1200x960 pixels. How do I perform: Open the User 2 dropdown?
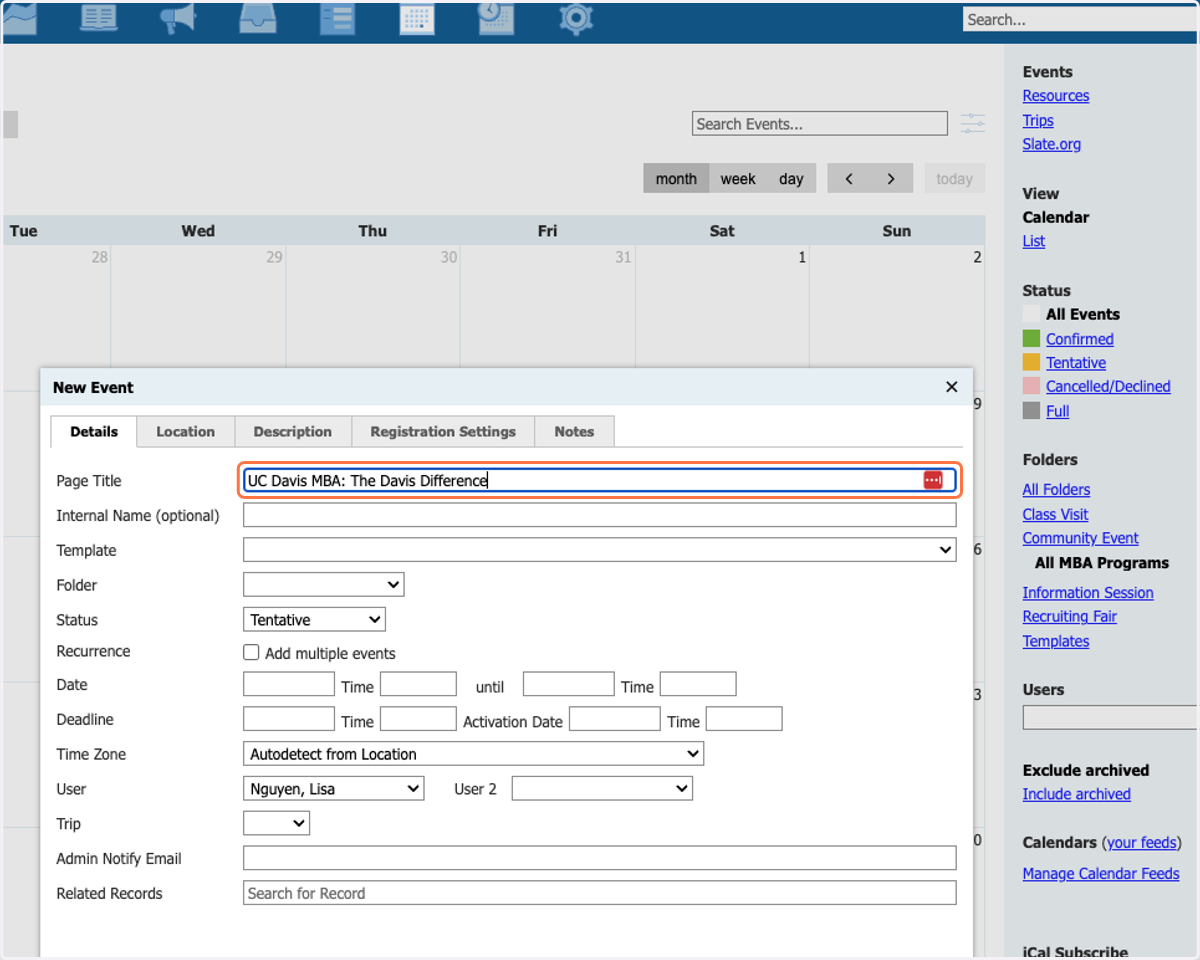(x=602, y=789)
